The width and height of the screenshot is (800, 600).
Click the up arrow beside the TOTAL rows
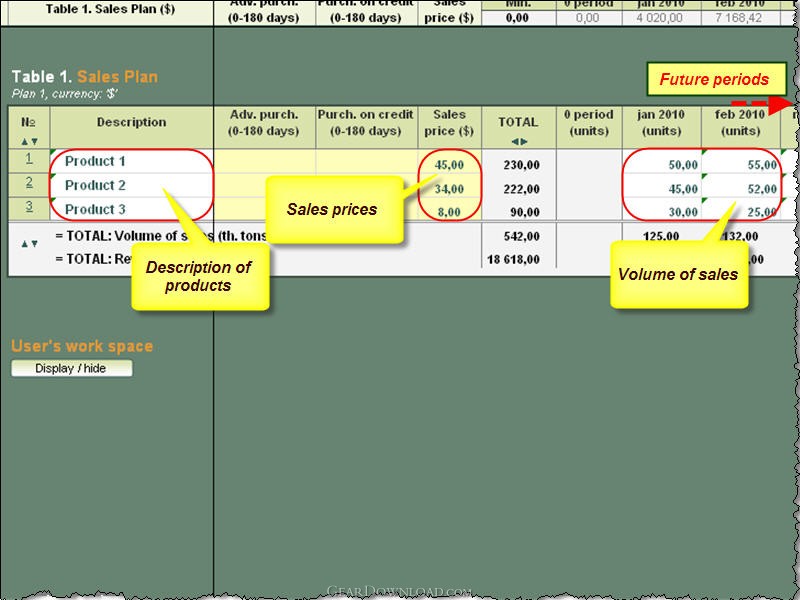tap(24, 244)
